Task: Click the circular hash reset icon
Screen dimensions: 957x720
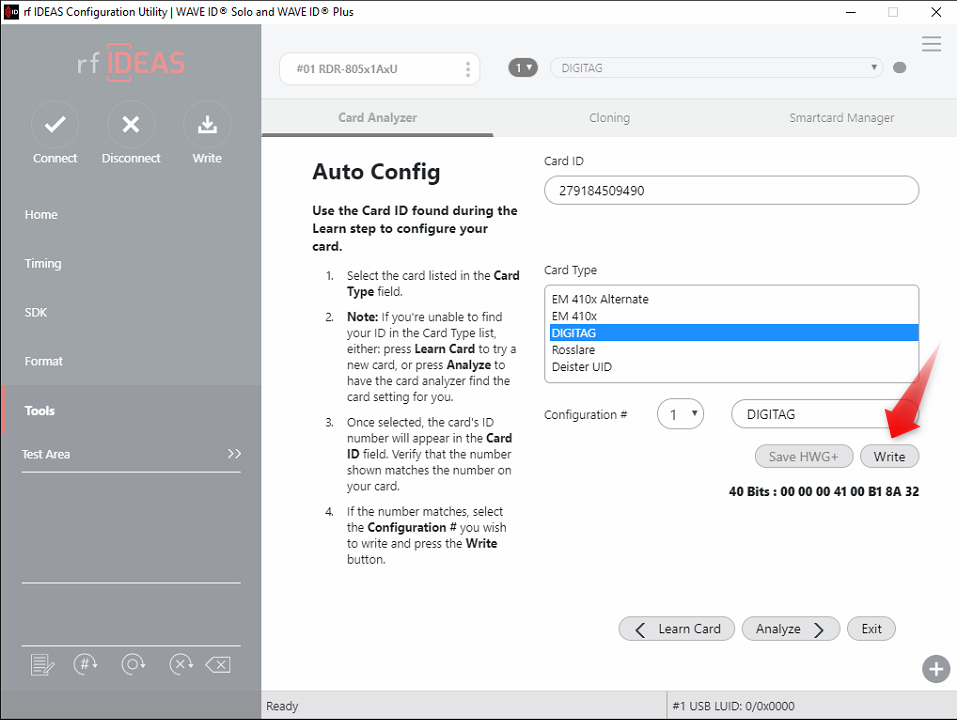Action: 85,664
